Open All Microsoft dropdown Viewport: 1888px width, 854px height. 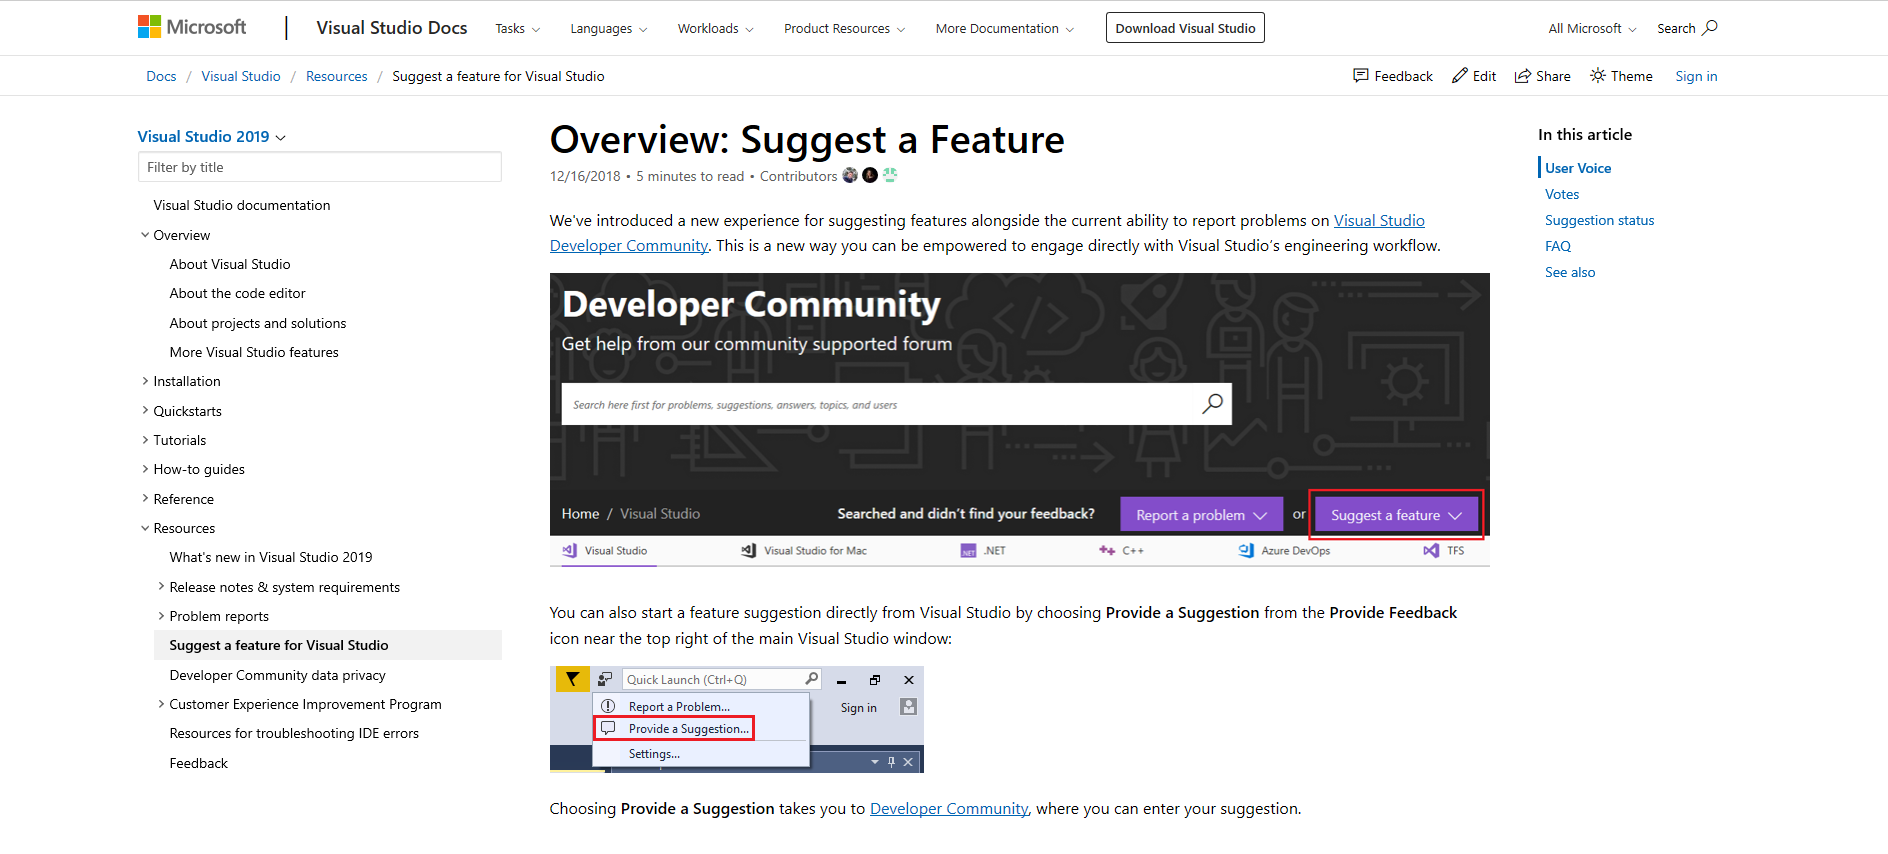click(1593, 28)
